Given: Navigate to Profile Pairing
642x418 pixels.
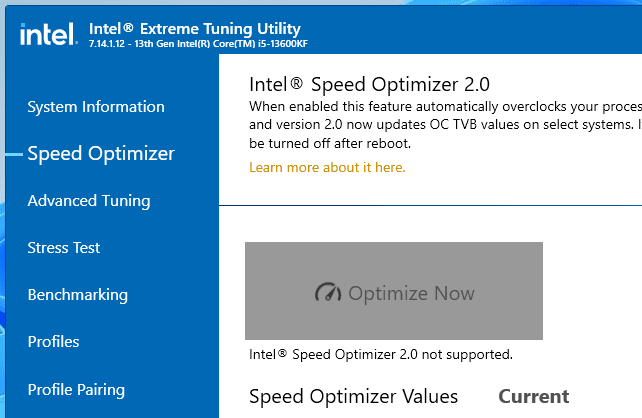Looking at the screenshot, I should (76, 389).
